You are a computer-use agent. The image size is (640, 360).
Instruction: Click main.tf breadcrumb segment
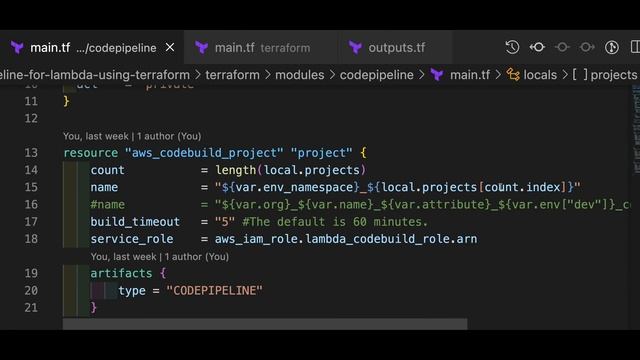tap(470, 75)
